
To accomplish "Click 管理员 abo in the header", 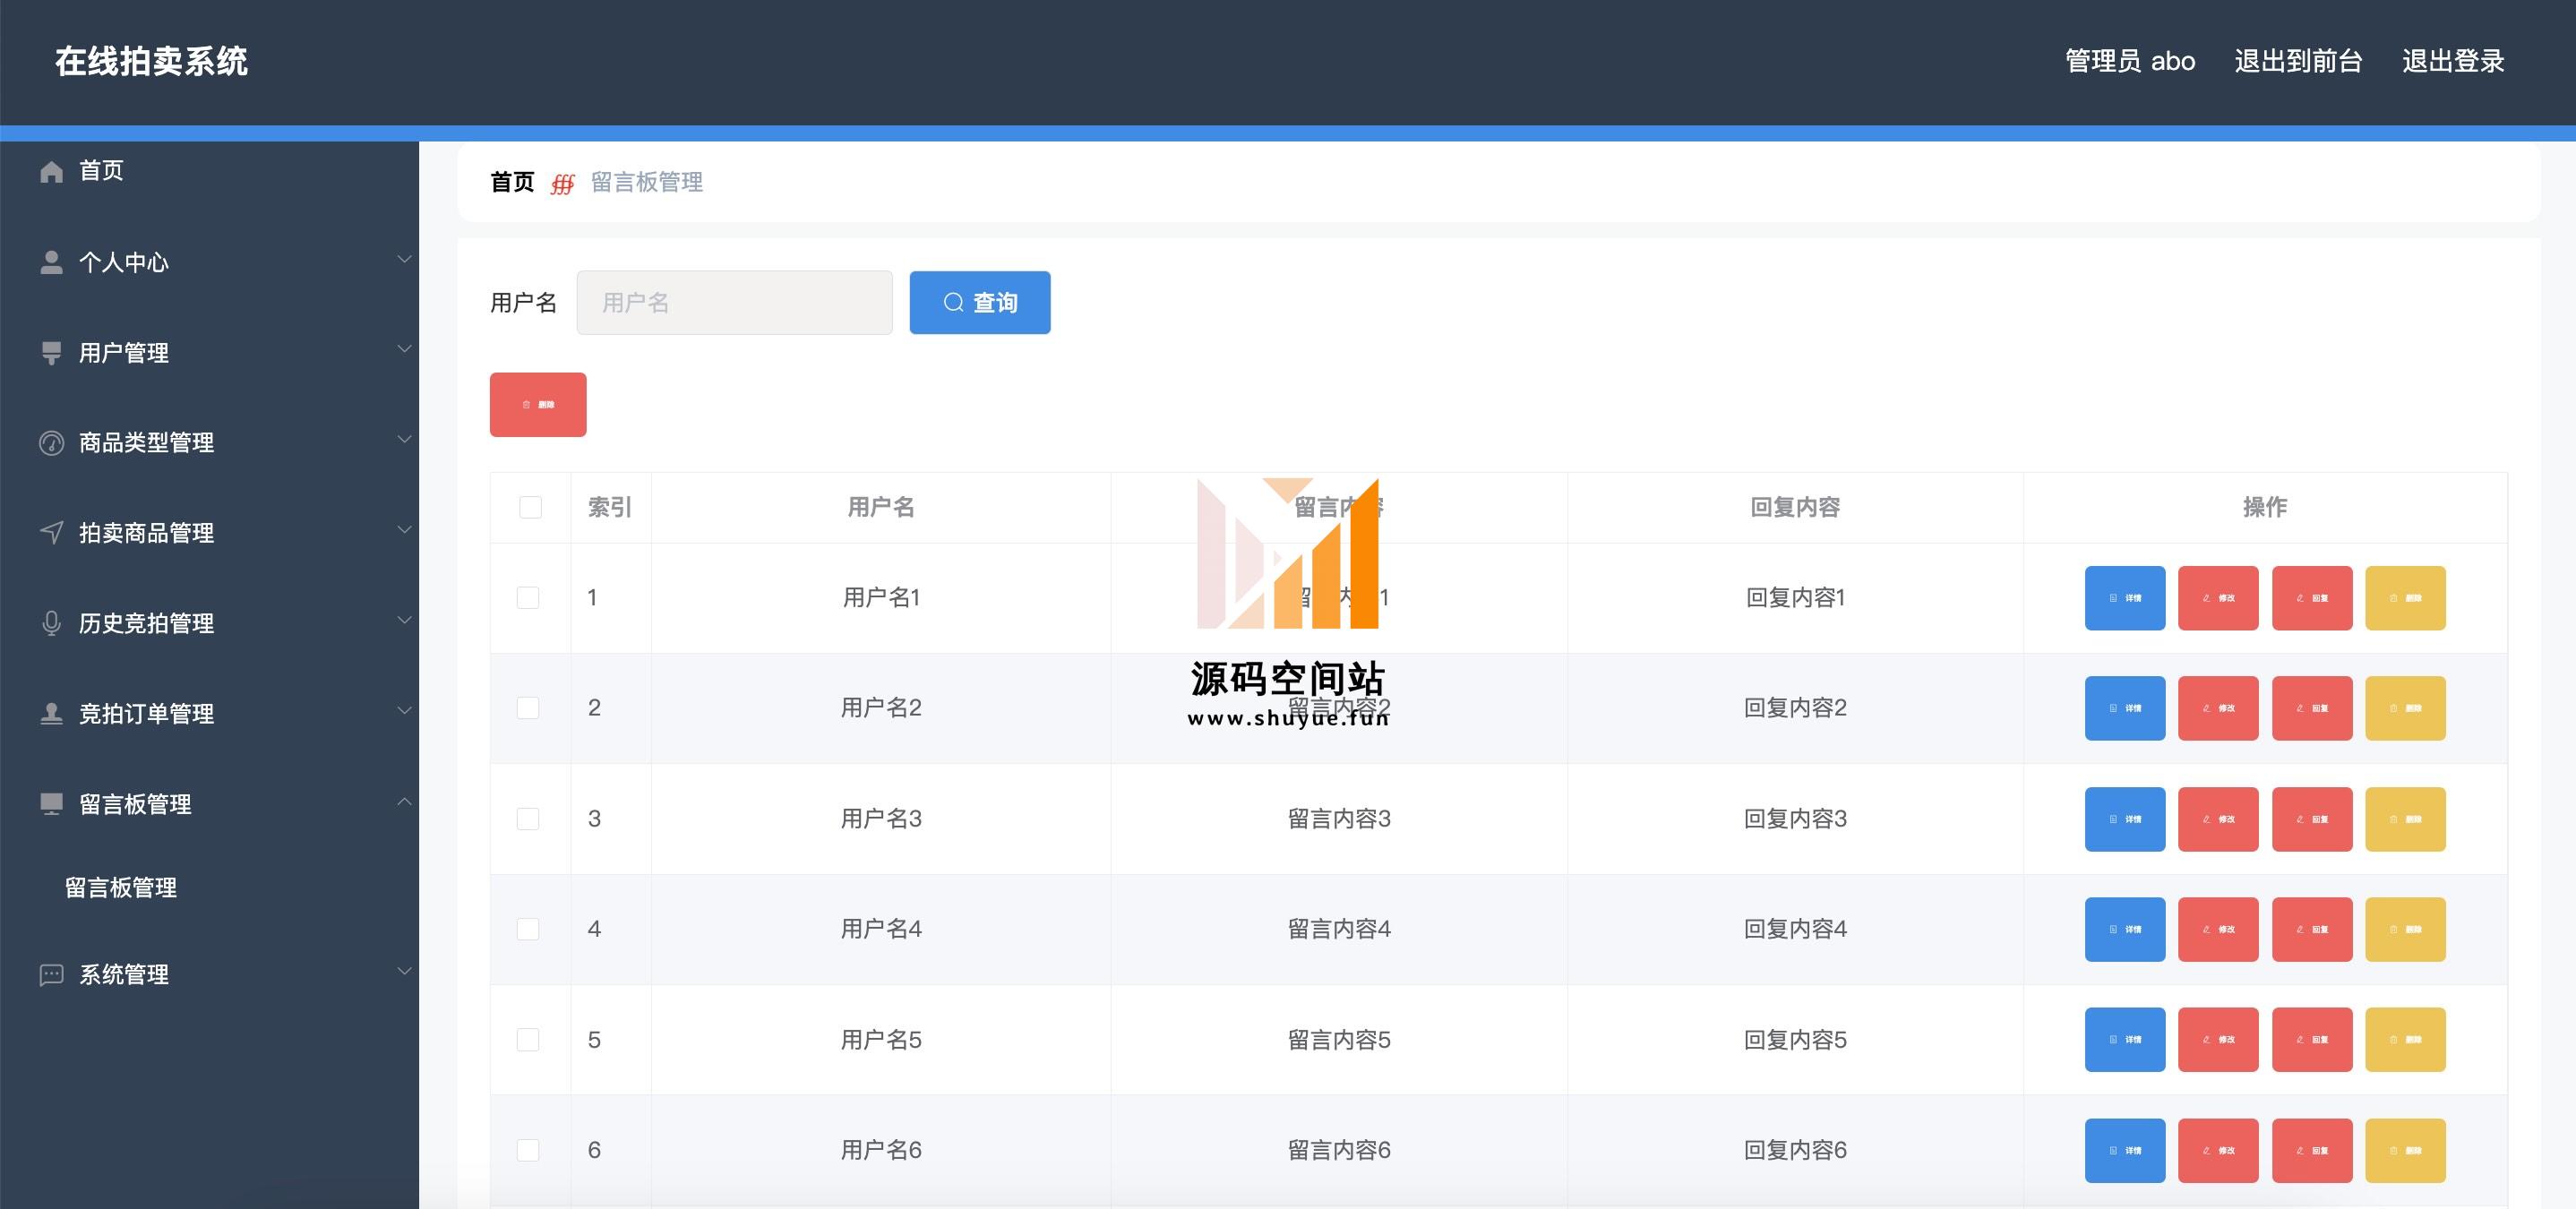I will click(2130, 61).
